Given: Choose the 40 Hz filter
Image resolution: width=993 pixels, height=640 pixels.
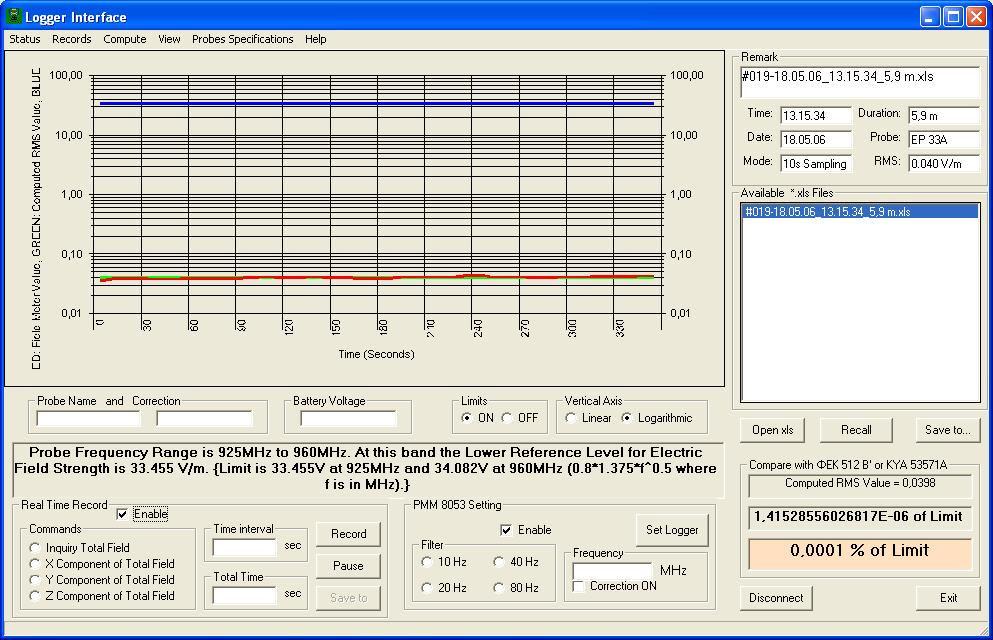Looking at the screenshot, I should (x=499, y=562).
